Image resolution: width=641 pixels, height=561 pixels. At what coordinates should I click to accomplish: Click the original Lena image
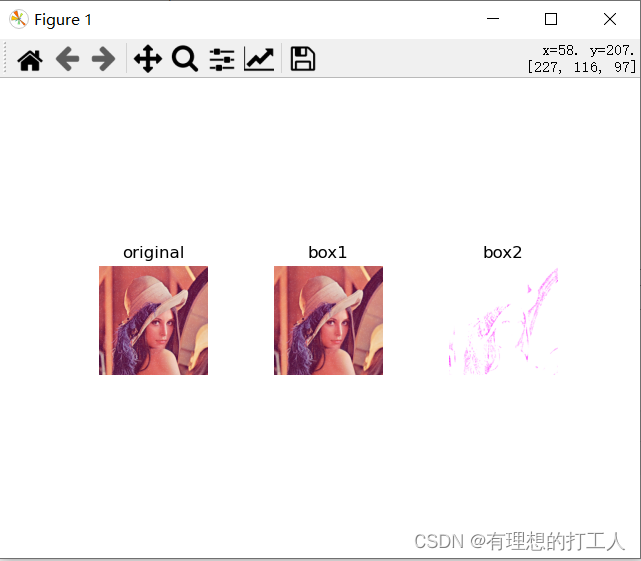153,320
